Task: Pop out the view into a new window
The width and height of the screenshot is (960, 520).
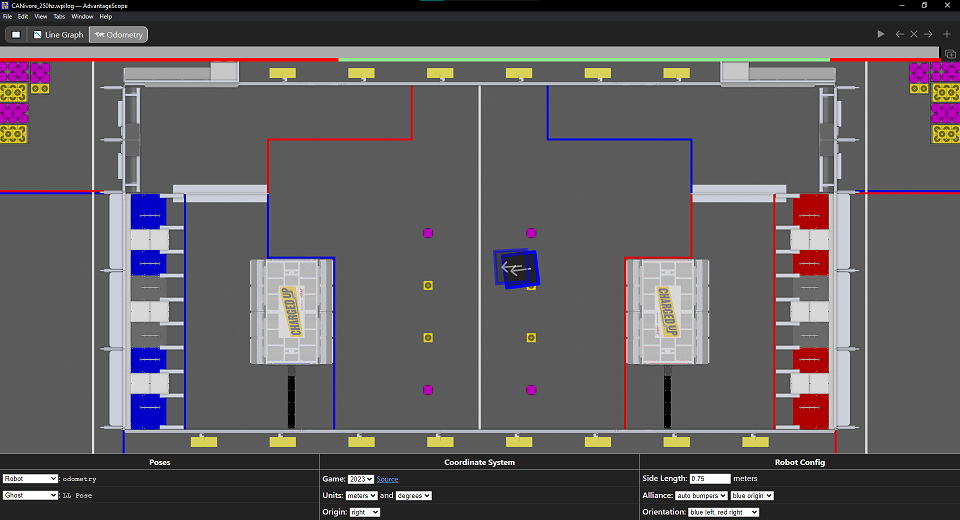Action: [950, 54]
